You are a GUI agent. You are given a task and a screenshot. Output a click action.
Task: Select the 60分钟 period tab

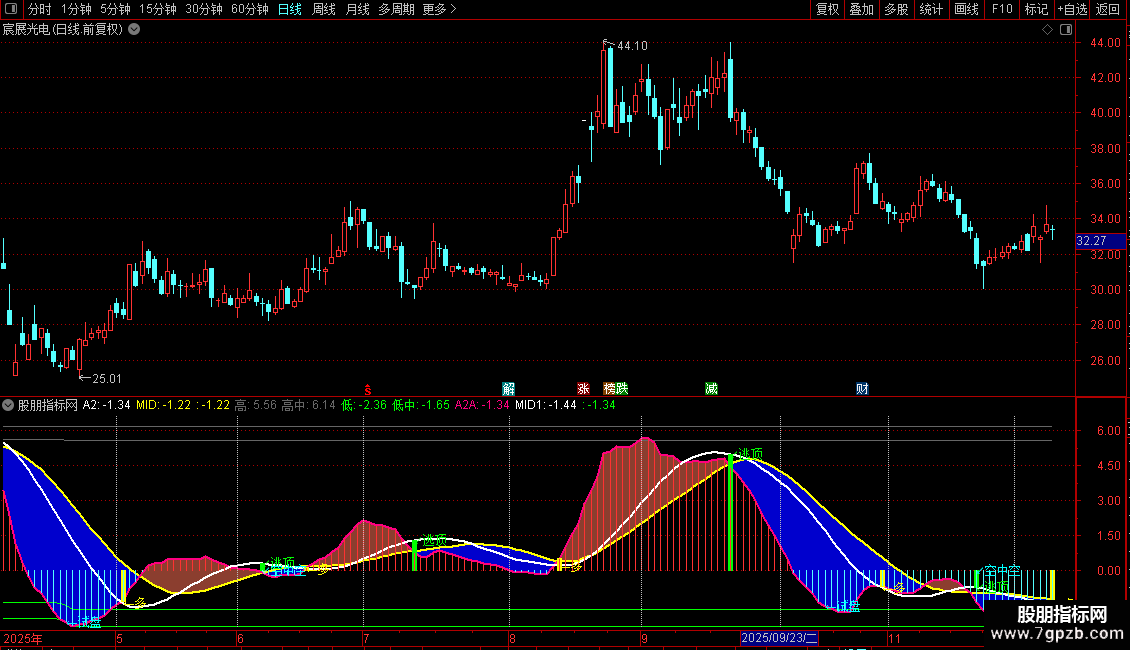pyautogui.click(x=249, y=10)
